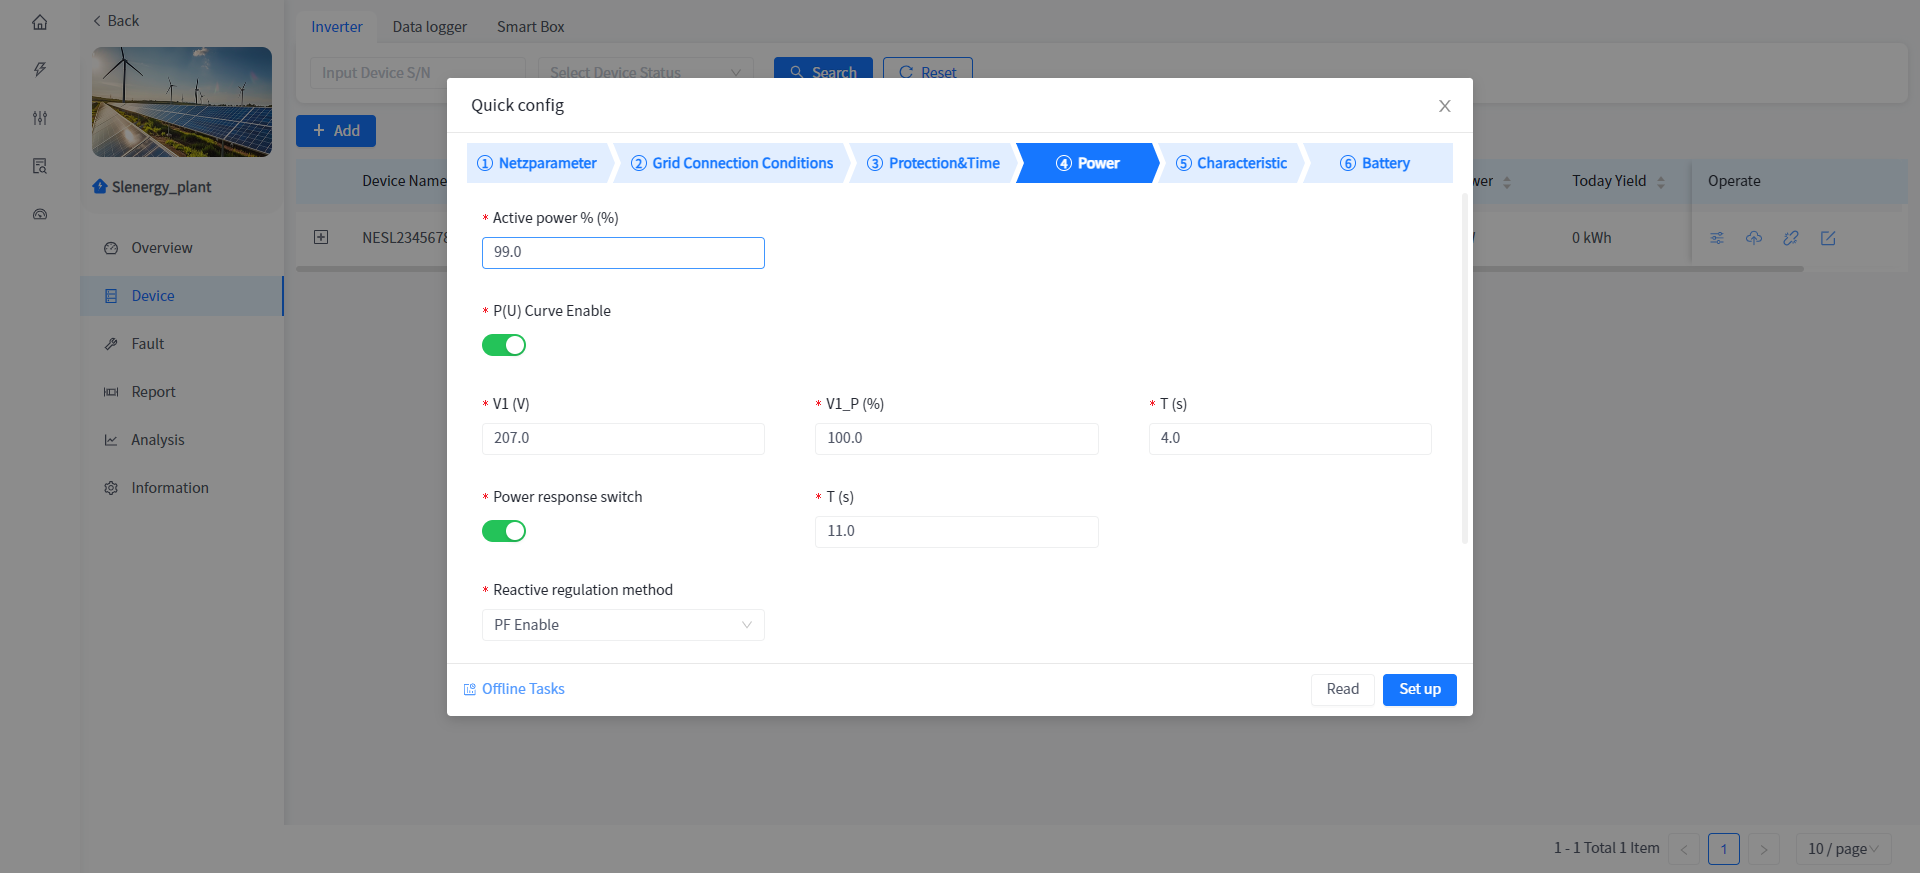Open parameter settings icon in Operate column

point(1717,238)
